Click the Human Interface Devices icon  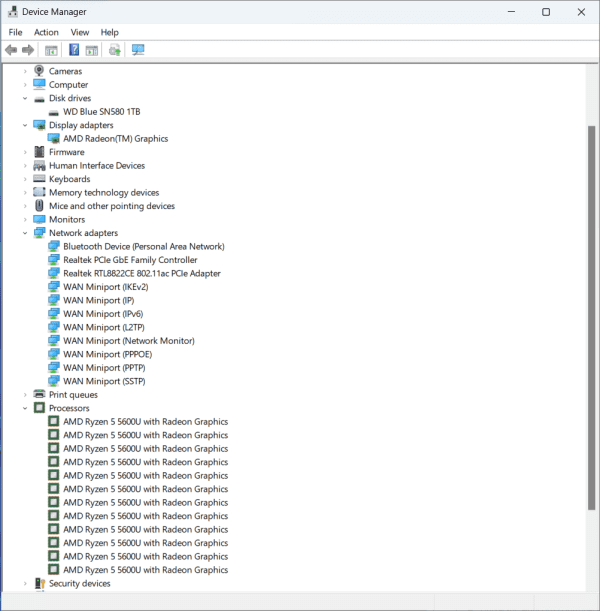coord(39,166)
